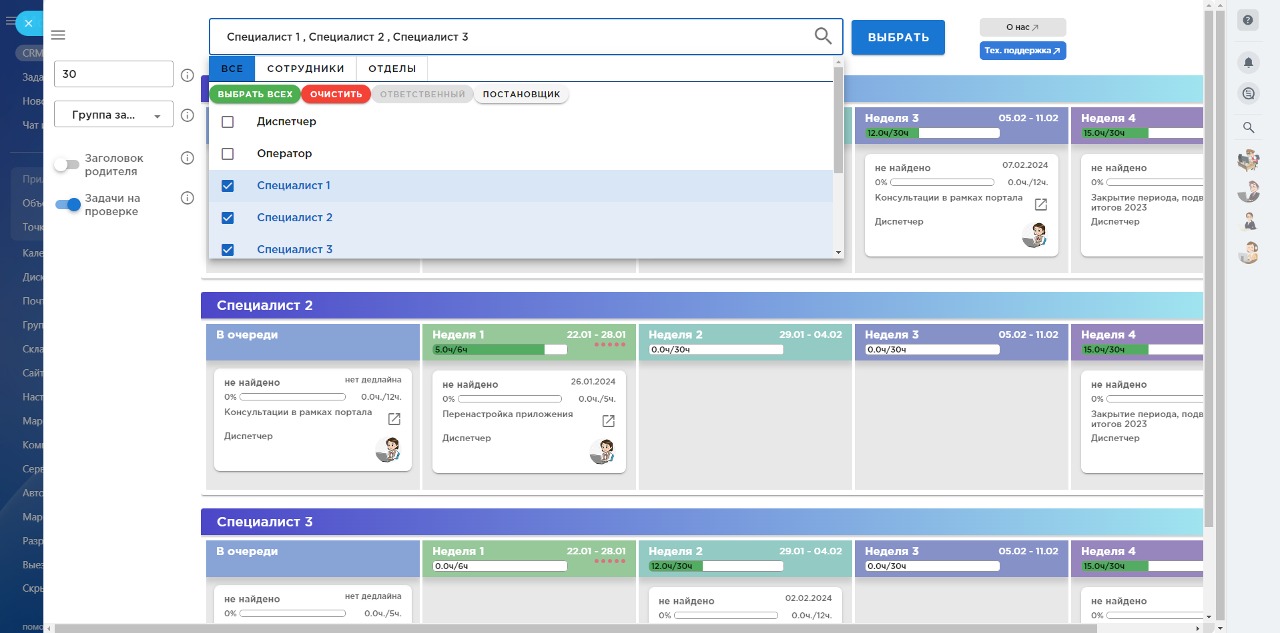
Task: Switch to the СОТРУДНИКИ tab
Action: [x=305, y=69]
